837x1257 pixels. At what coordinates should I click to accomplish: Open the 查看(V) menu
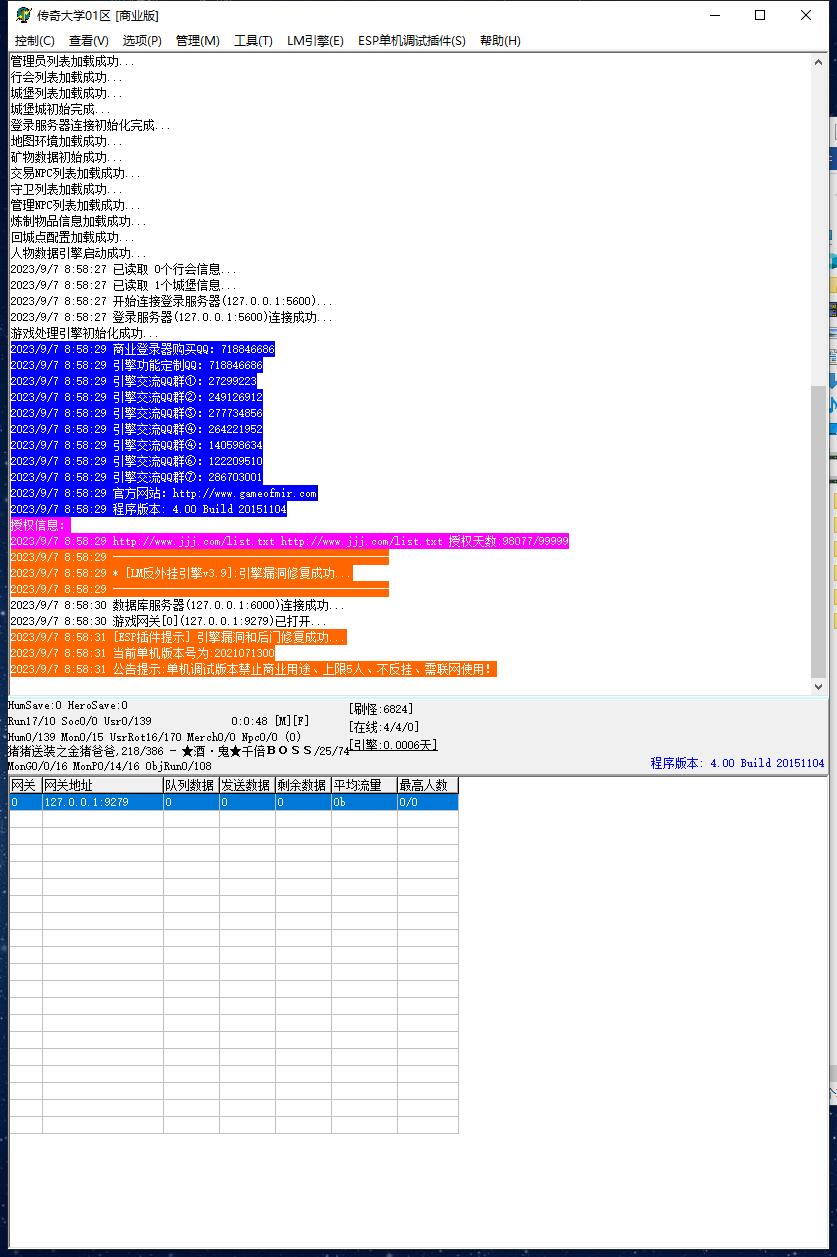click(x=89, y=41)
